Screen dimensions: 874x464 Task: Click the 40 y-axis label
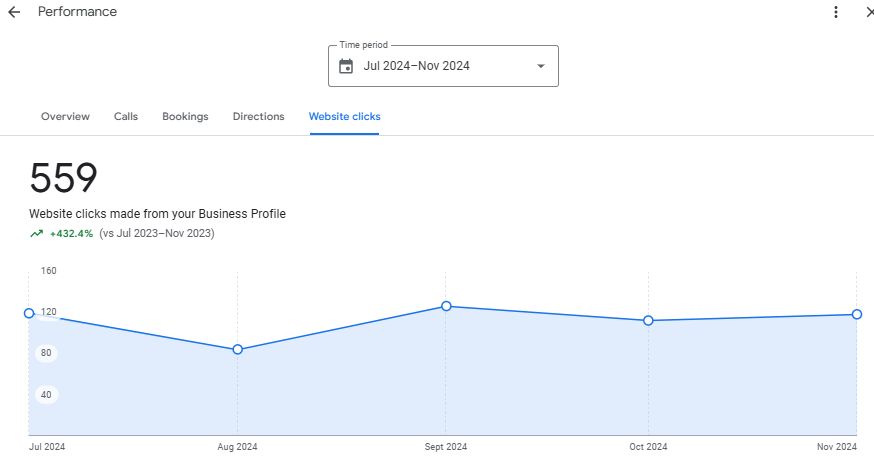pos(46,395)
